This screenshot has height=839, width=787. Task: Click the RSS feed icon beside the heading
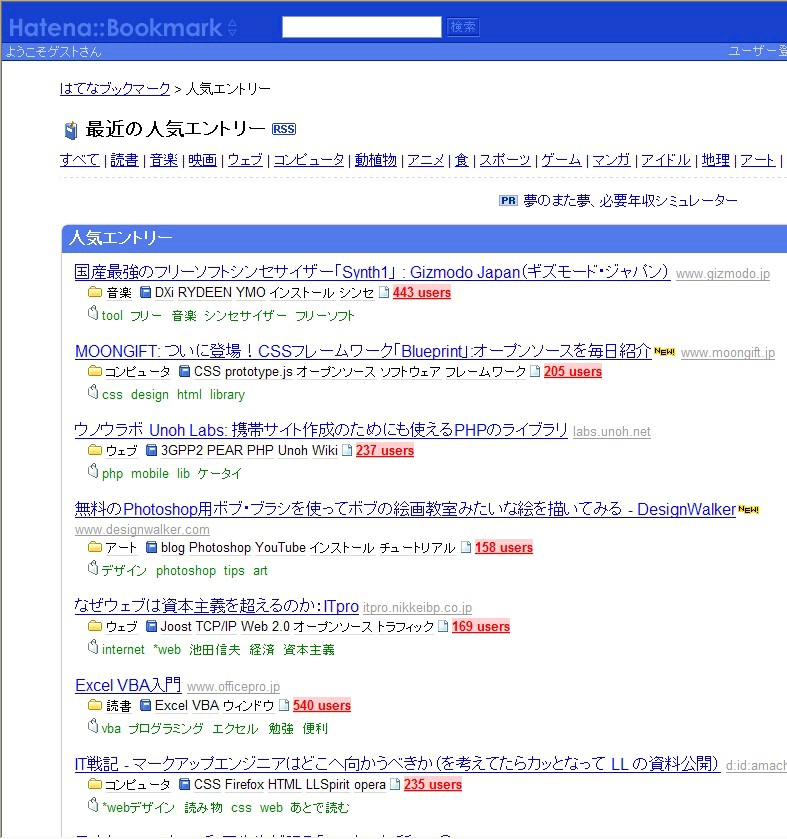(x=284, y=129)
